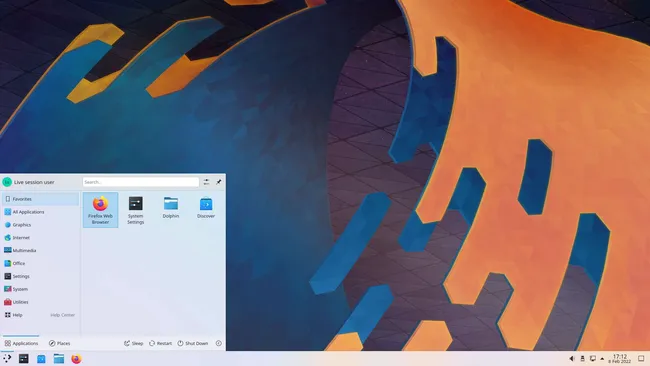Click the Sleep button
The image size is (650, 366).
tap(133, 343)
